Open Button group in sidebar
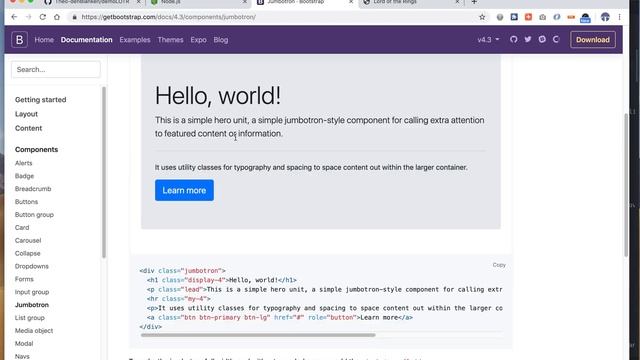Viewport: 640px width, 360px height. [34, 214]
